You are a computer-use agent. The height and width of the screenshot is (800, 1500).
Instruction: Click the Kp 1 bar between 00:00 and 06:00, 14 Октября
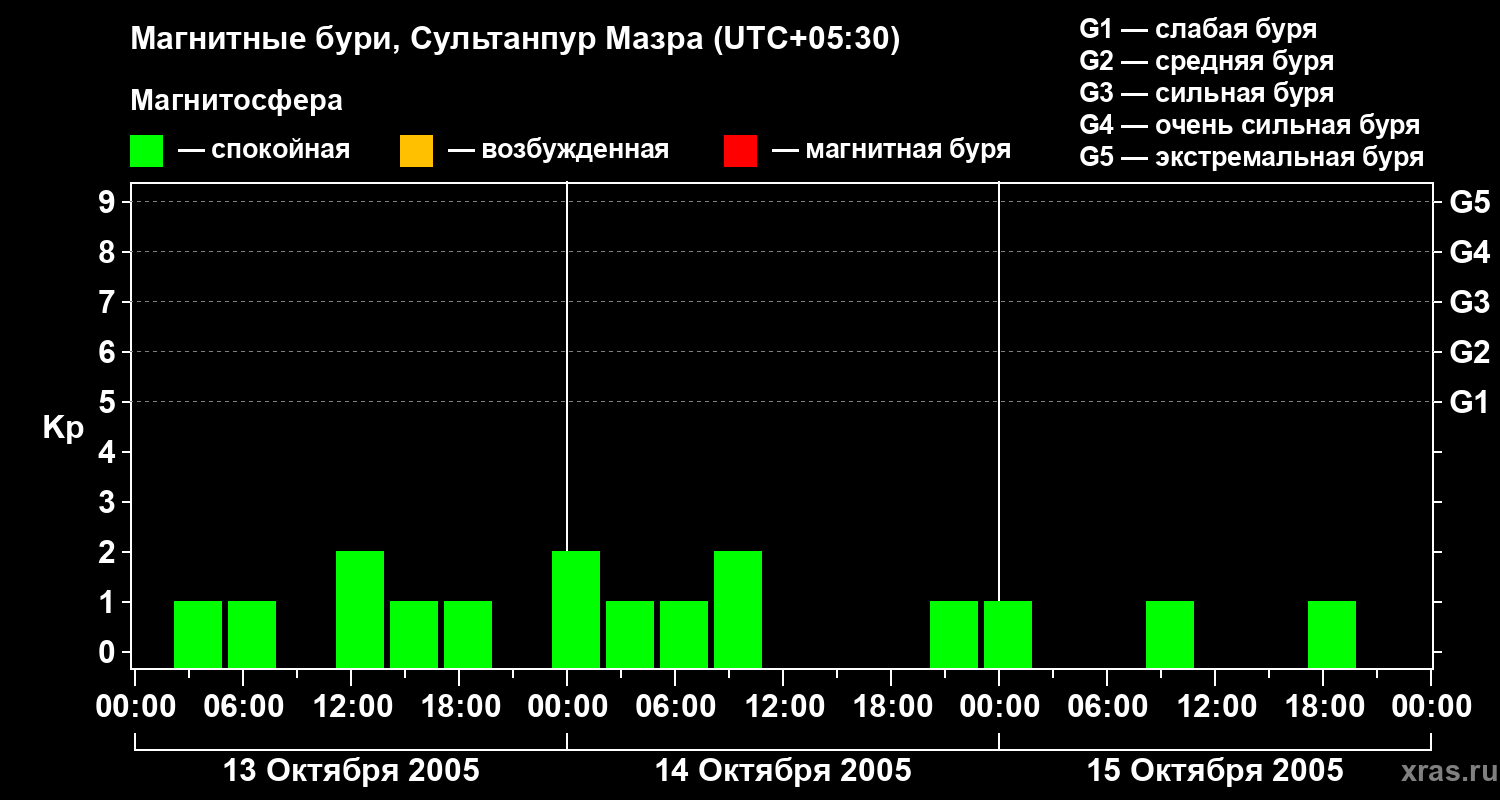pyautogui.click(x=630, y=635)
